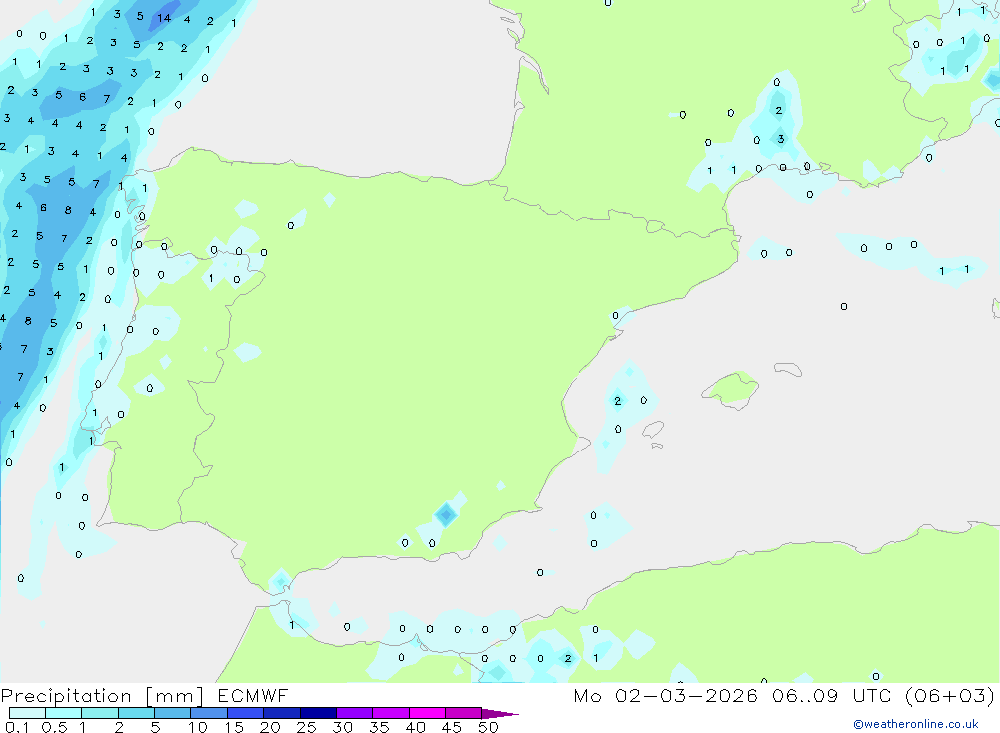Click the 5–10 mm legend swatch
Viewport: 1000px width, 733px height.
pyautogui.click(x=173, y=713)
